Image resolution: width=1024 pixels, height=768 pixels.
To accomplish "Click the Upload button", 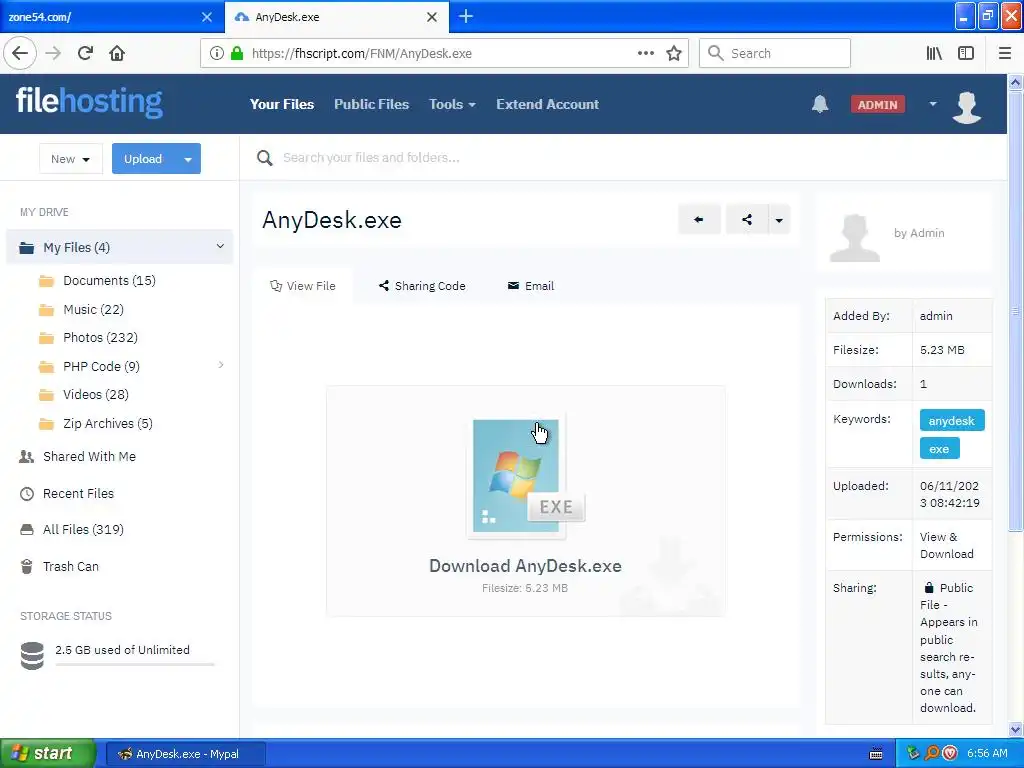I will (143, 159).
